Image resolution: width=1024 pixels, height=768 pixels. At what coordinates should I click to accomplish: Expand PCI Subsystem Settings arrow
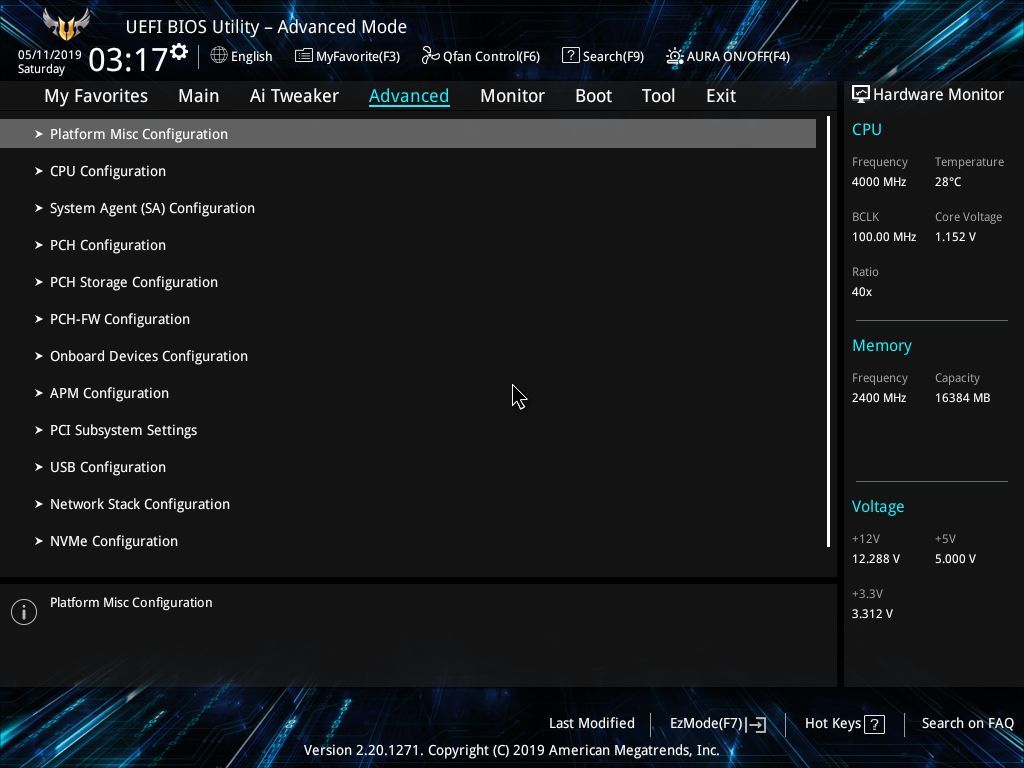point(39,430)
